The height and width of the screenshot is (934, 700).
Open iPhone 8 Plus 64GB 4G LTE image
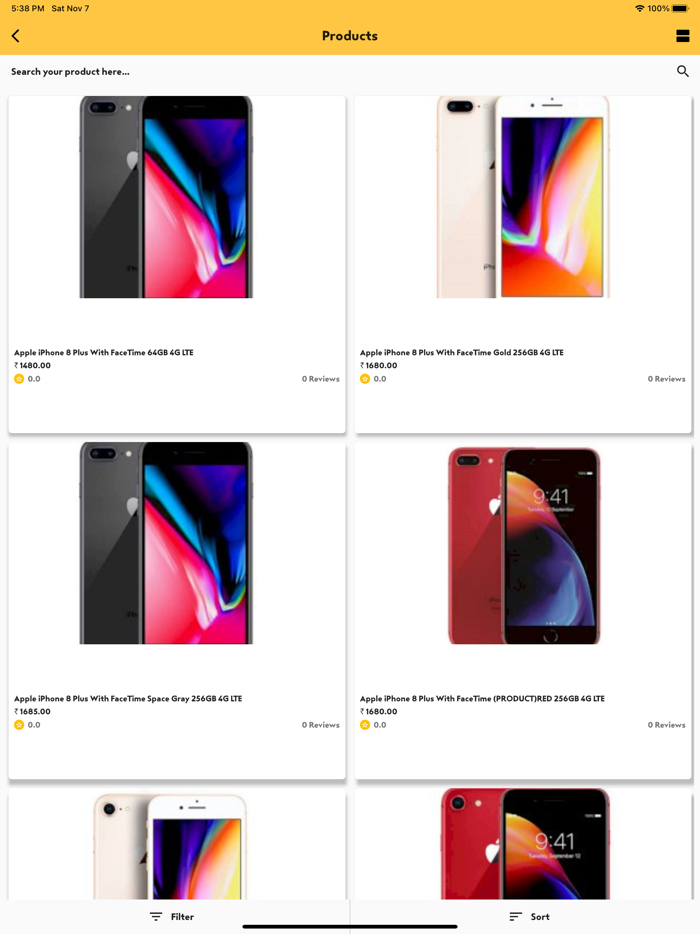coord(166,197)
